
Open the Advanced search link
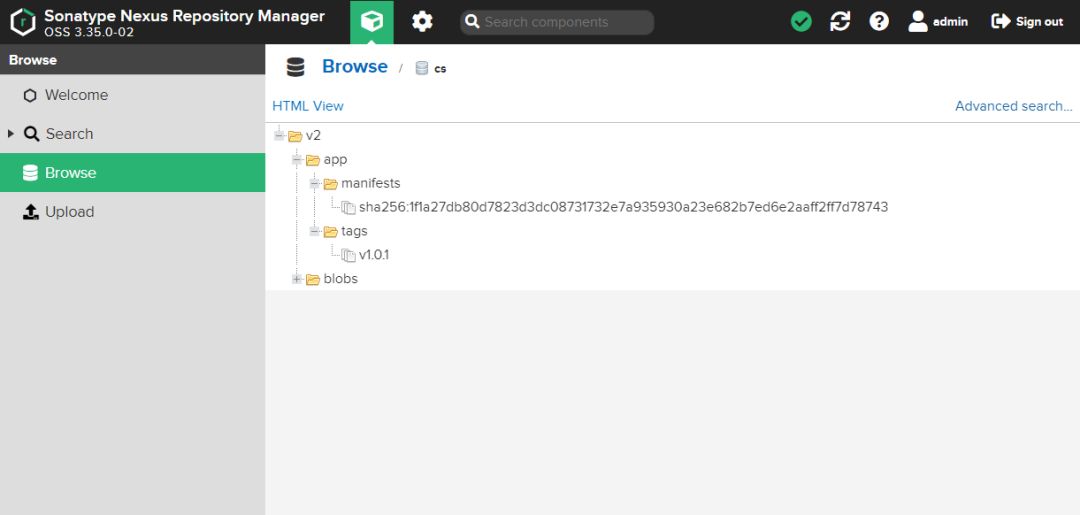[x=1014, y=106]
